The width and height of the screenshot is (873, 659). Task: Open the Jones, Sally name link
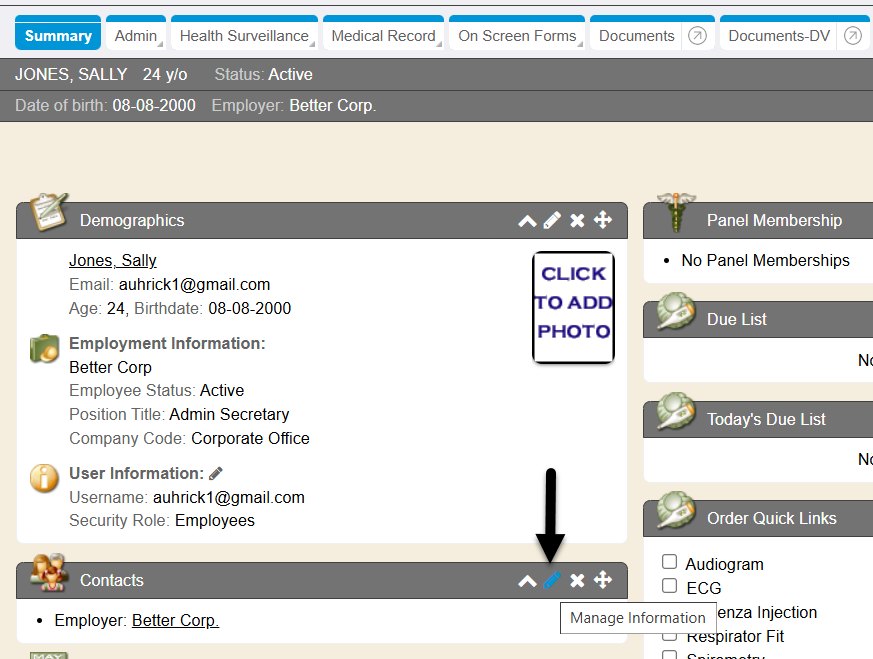[112, 260]
